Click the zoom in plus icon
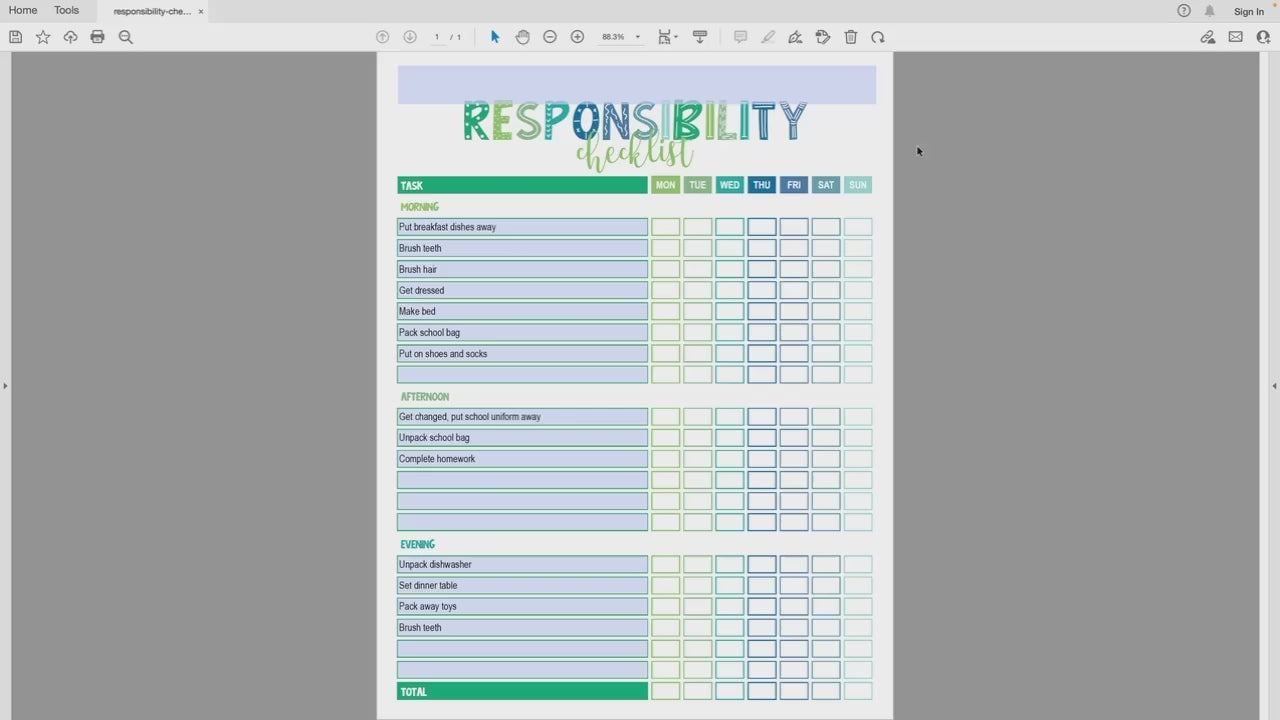Screen dimensions: 1280x720 click(577, 37)
